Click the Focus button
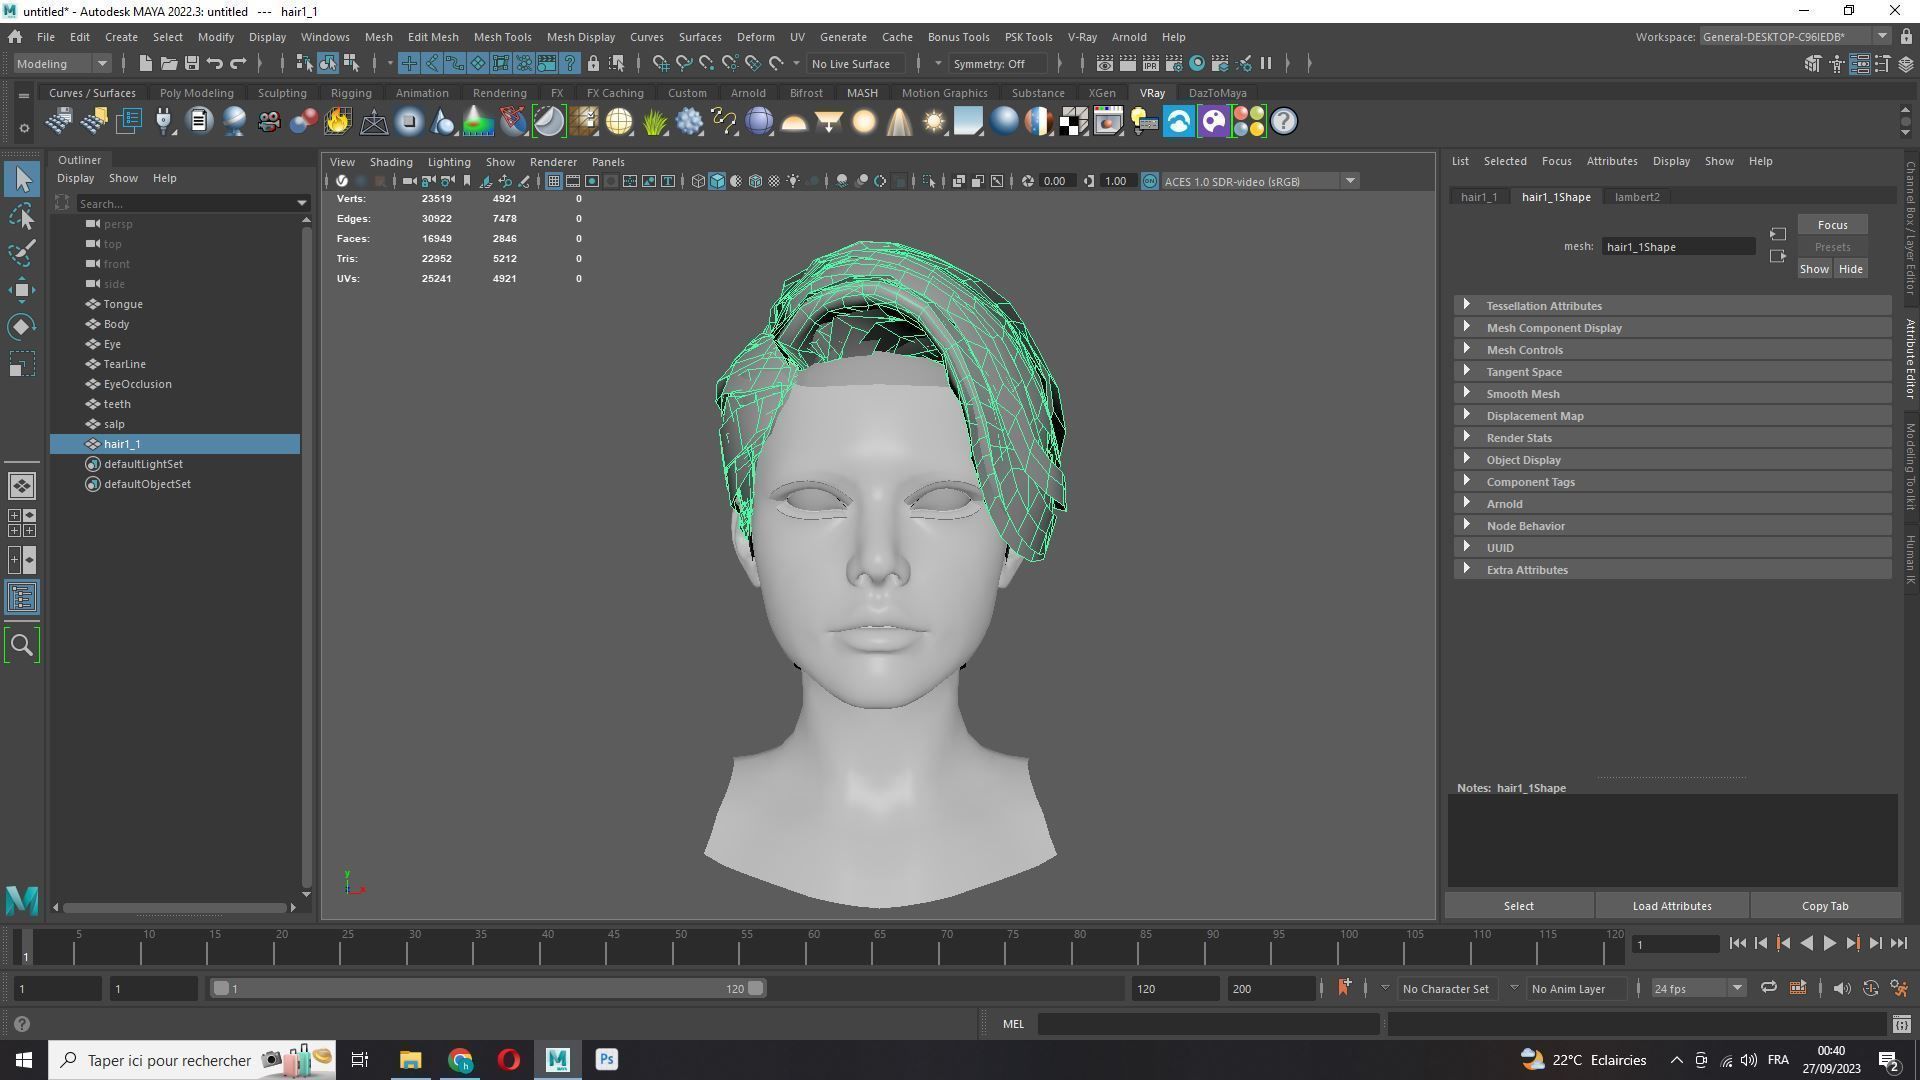This screenshot has height=1080, width=1920. click(1832, 225)
